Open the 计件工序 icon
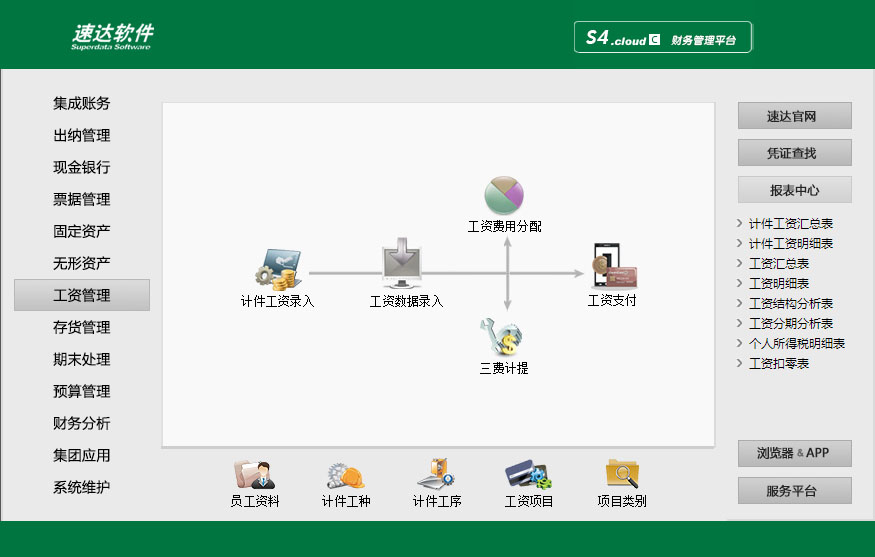875x557 pixels. [x=436, y=474]
